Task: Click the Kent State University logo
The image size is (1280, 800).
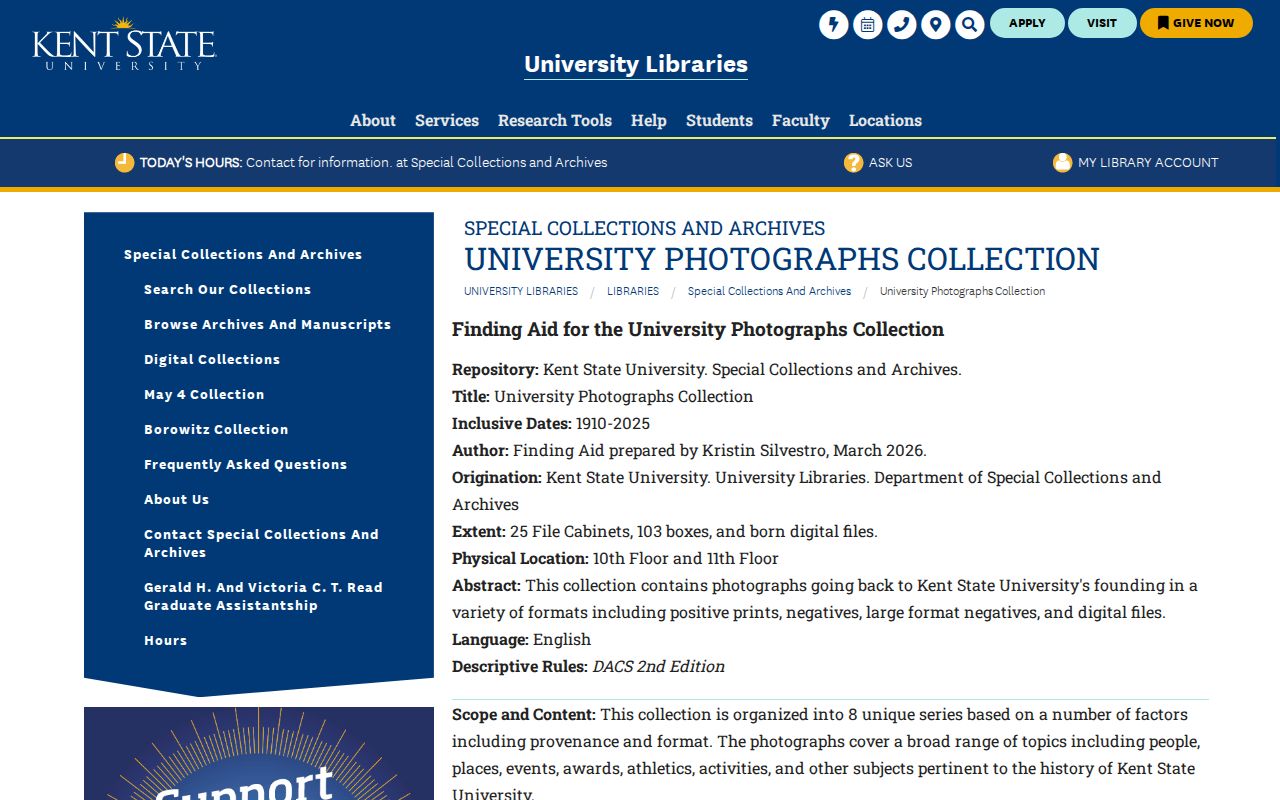Action: point(124,44)
